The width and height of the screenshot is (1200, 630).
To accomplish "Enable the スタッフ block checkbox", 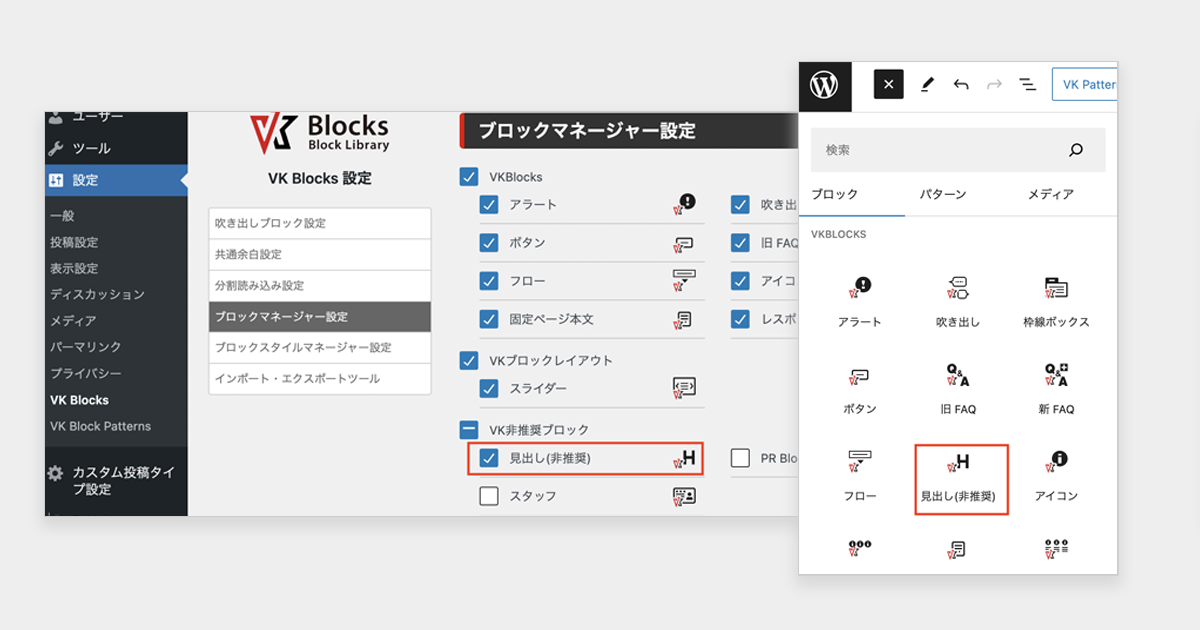I will 489,496.
